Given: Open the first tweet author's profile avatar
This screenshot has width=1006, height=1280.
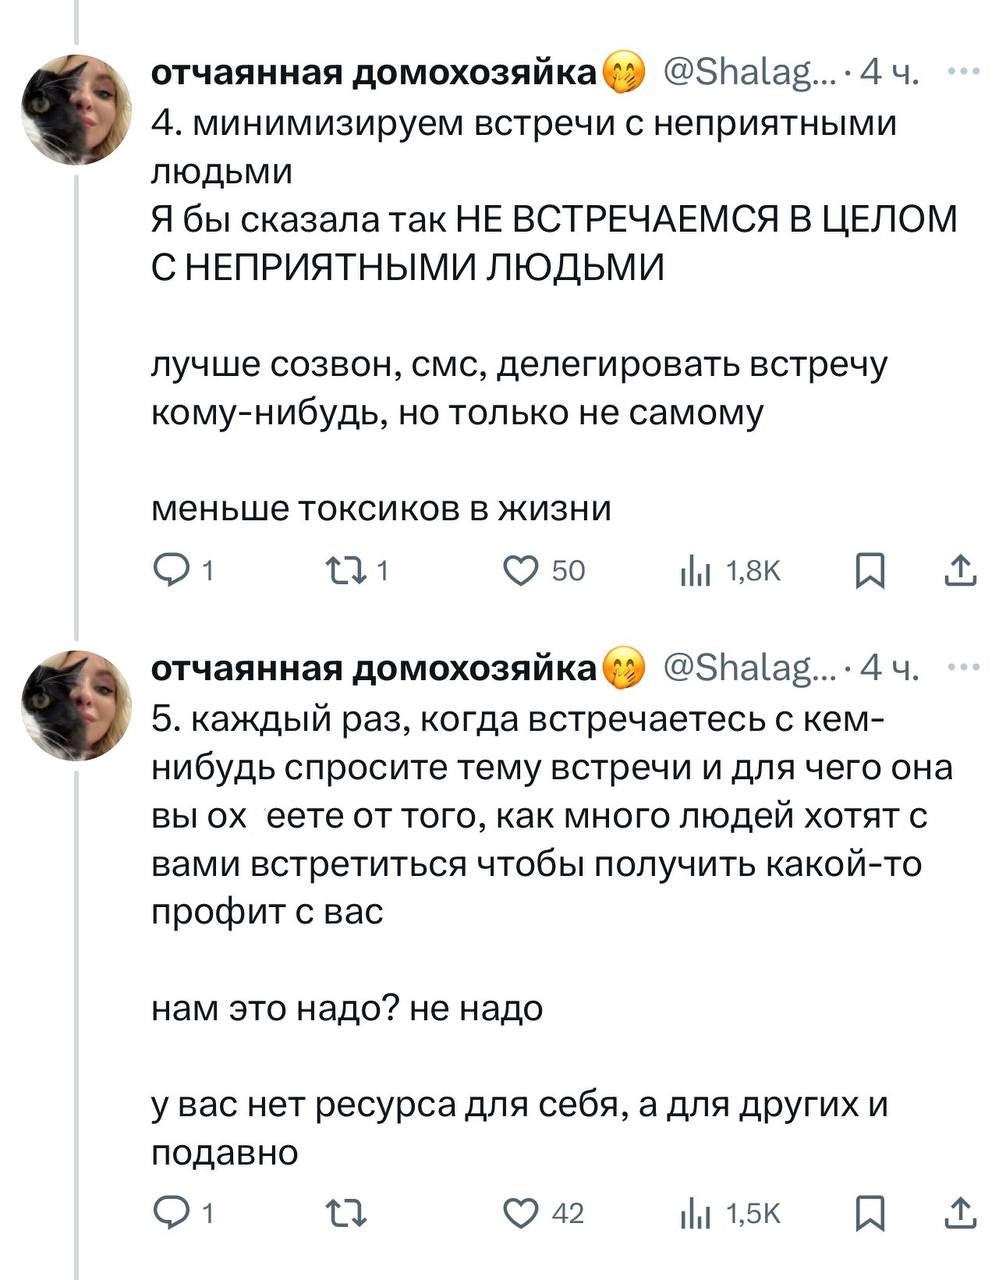Looking at the screenshot, I should [x=77, y=109].
